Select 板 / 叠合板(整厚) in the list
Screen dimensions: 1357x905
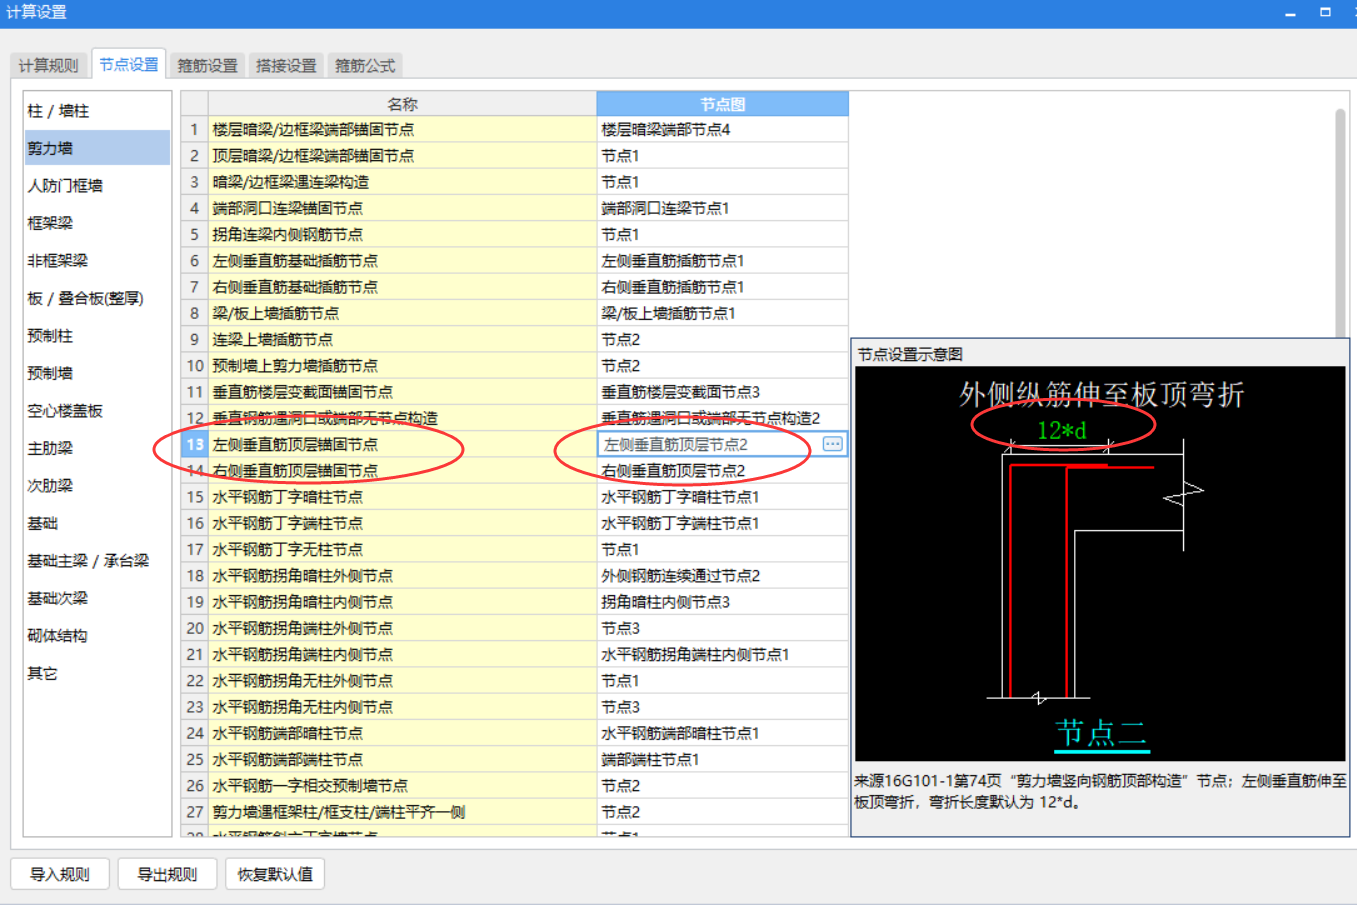[x=97, y=298]
